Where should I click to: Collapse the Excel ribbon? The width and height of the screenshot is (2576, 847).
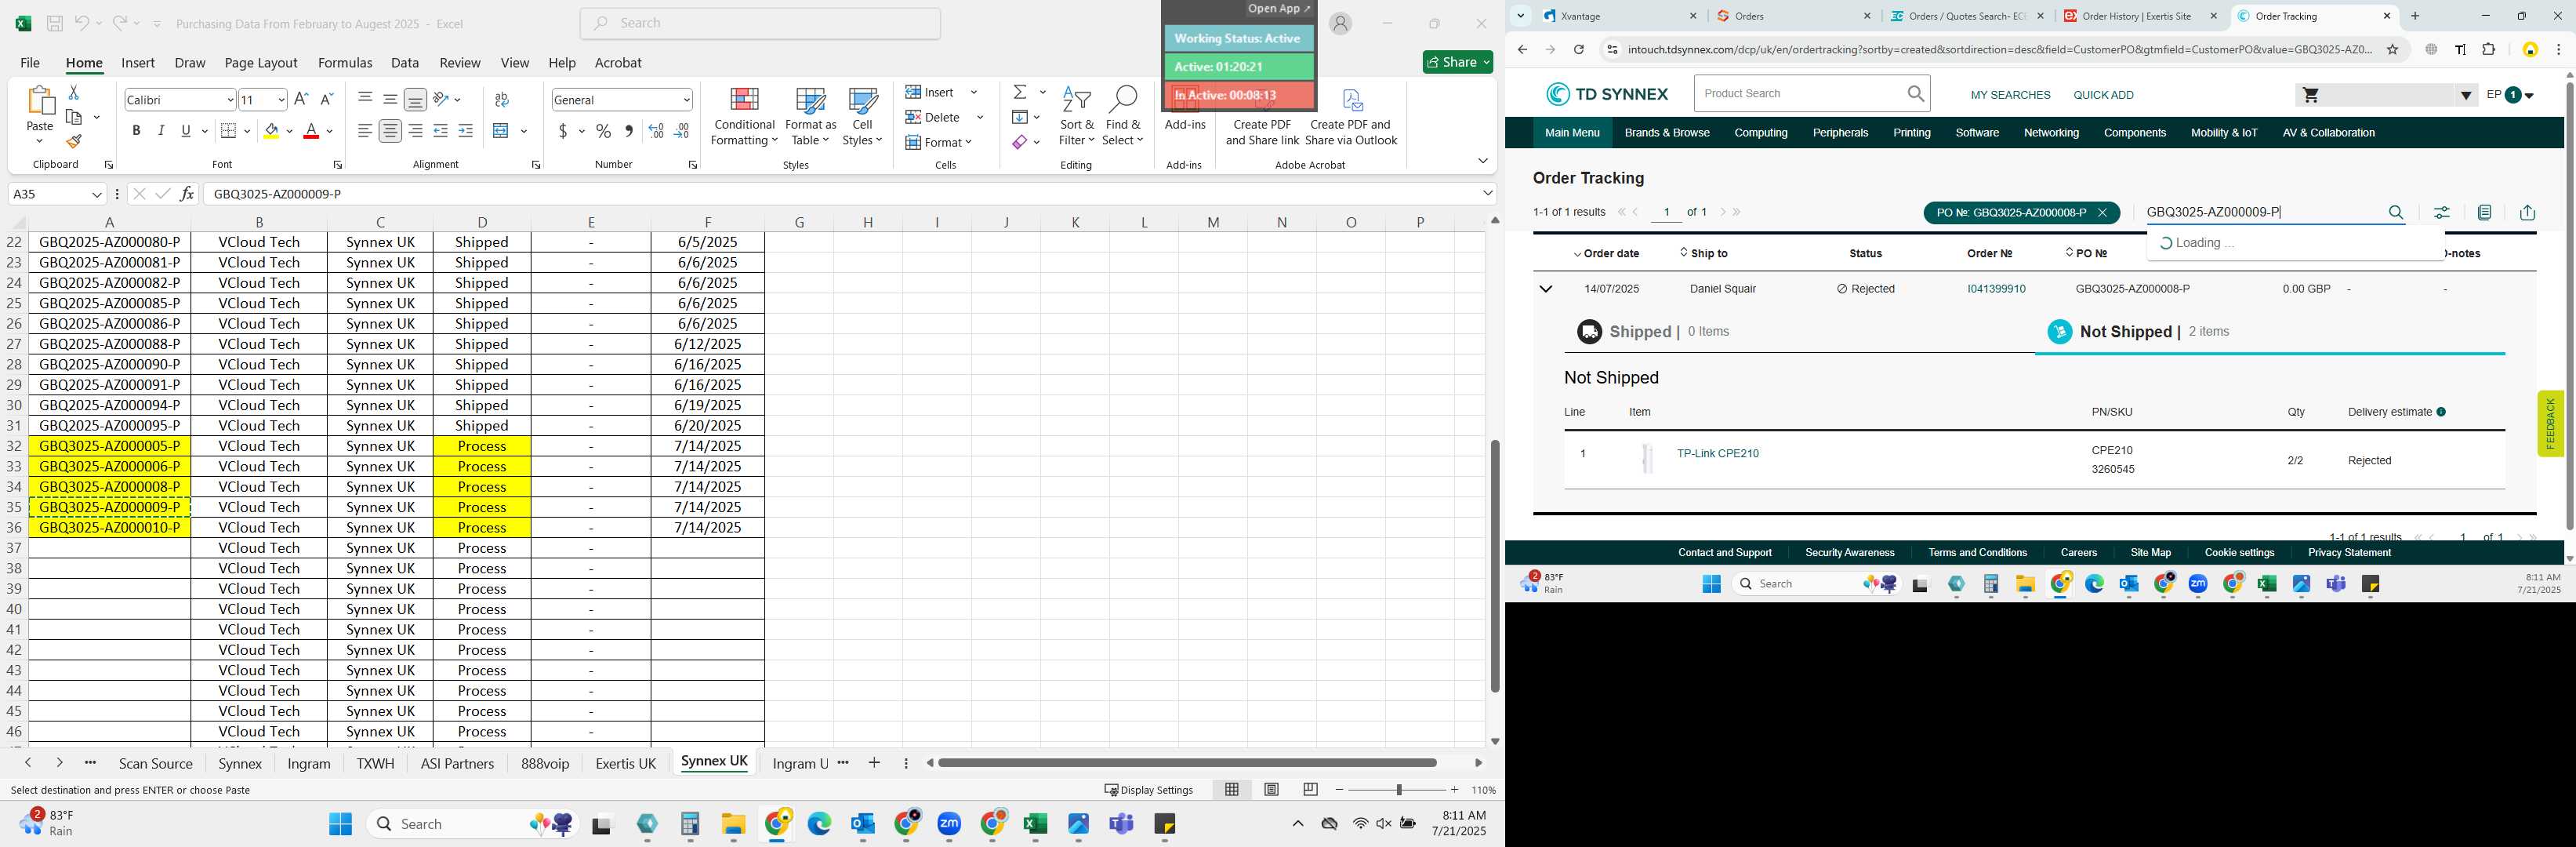tap(1482, 161)
